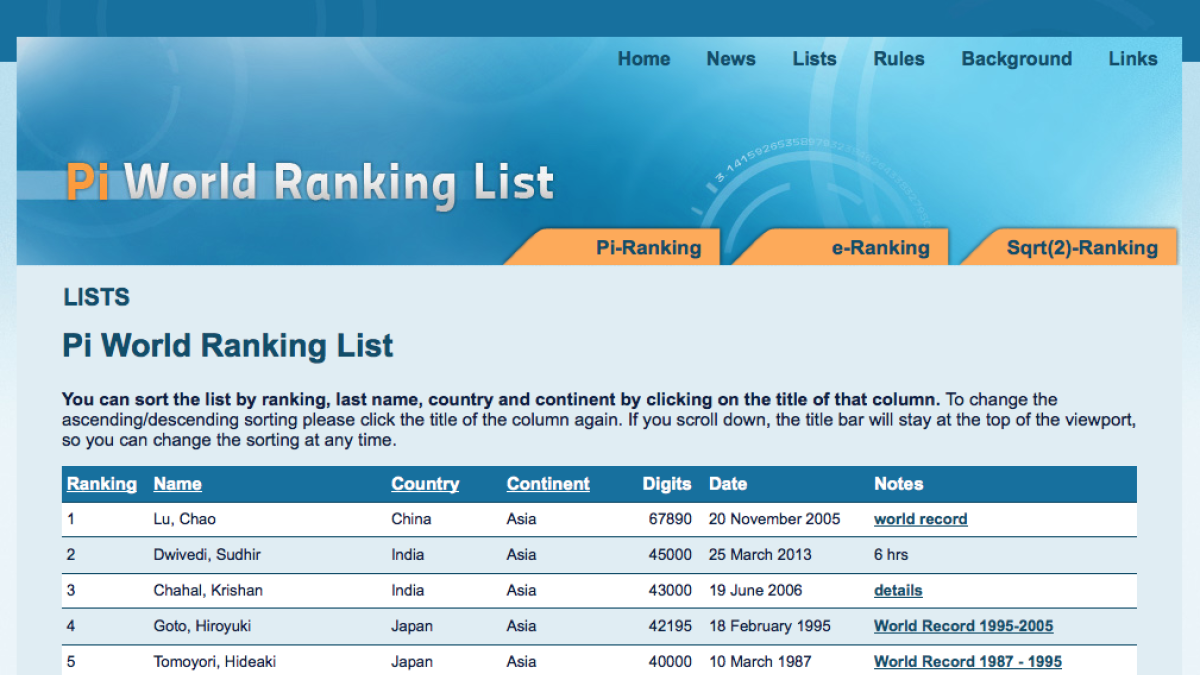Image resolution: width=1200 pixels, height=675 pixels.
Task: Select Lists in the navigation bar
Action: (813, 59)
